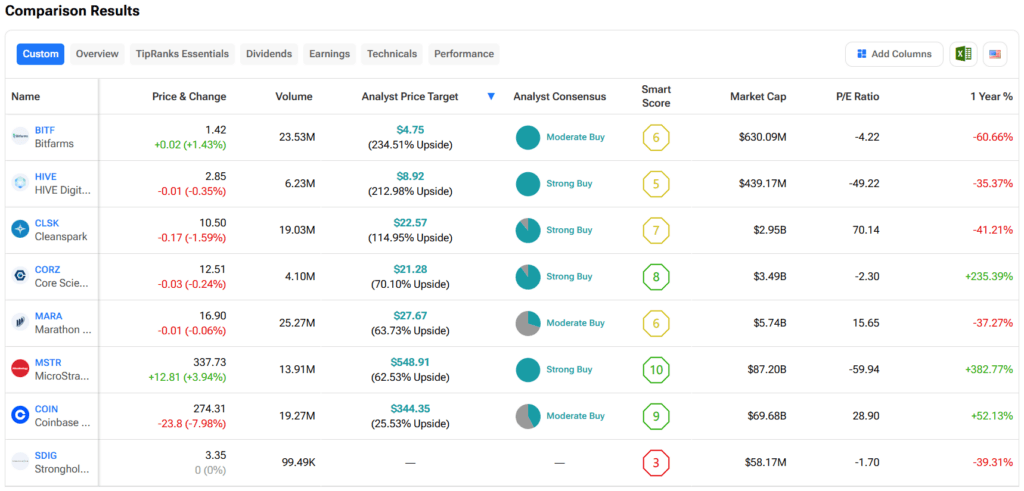Open the COIN ticker link
This screenshot has width=1024, height=491.
(x=46, y=409)
